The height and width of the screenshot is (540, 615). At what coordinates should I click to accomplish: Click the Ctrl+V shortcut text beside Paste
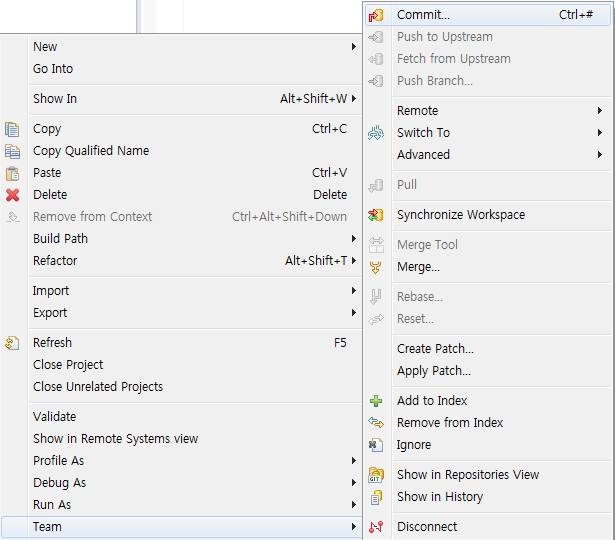(329, 173)
